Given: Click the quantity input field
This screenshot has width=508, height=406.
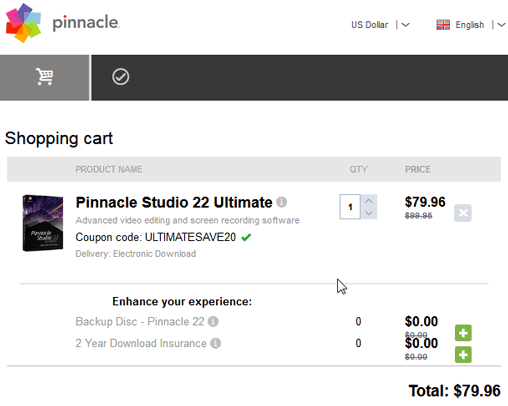Looking at the screenshot, I should (350, 207).
